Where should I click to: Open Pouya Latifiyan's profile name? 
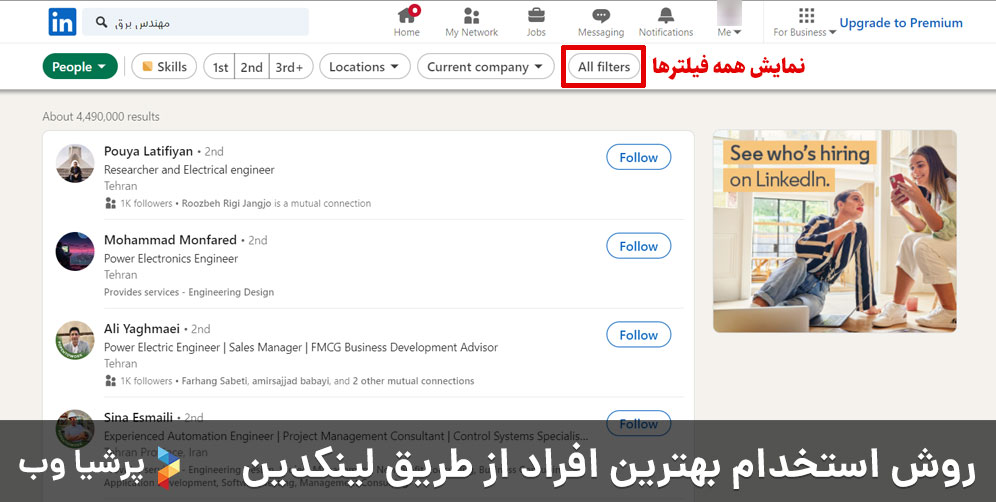coord(148,151)
